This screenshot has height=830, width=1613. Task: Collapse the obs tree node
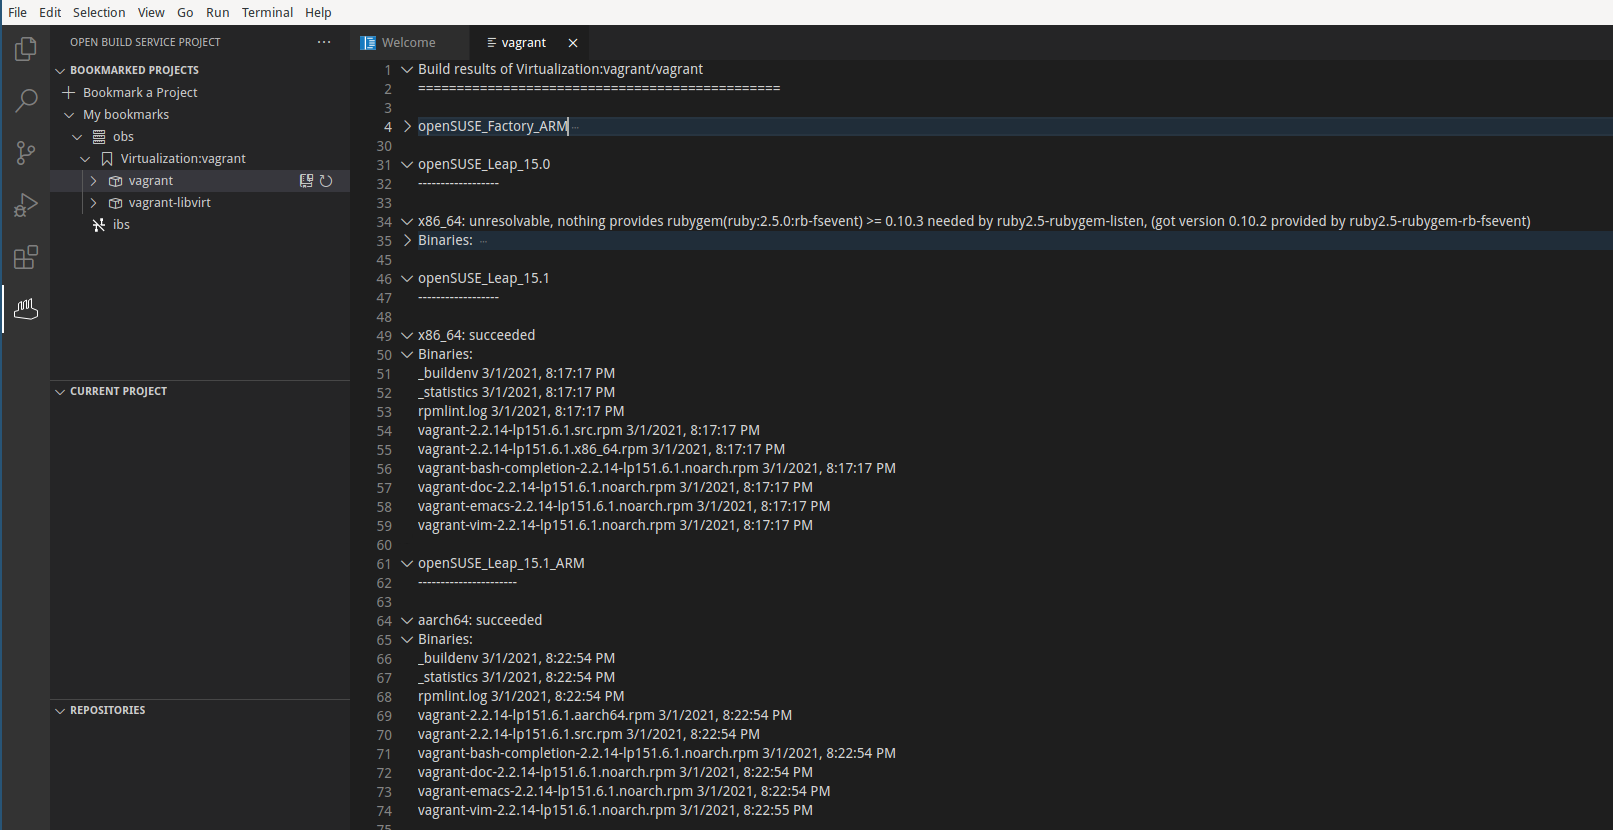pos(77,137)
